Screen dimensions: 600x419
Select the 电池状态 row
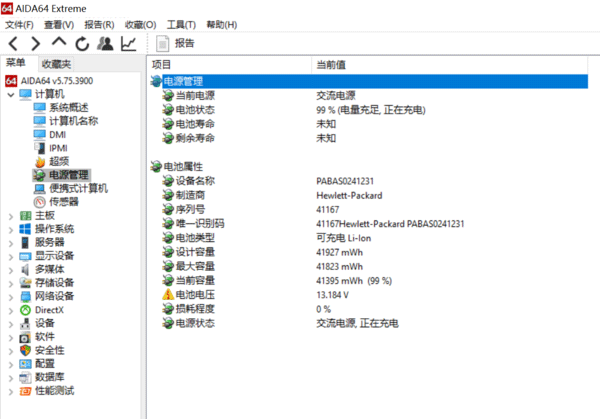click(369, 110)
